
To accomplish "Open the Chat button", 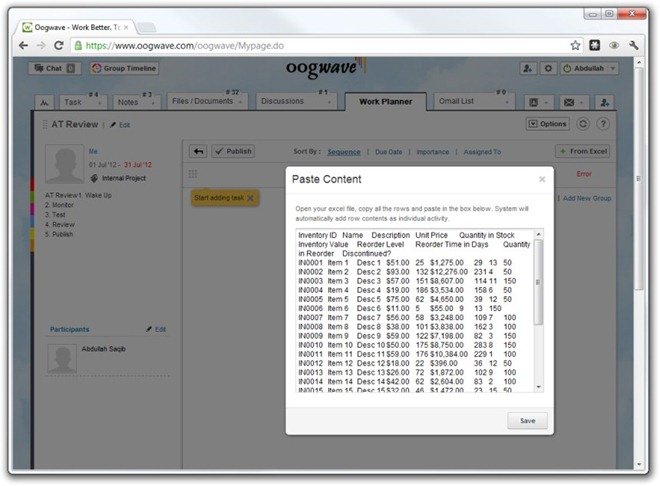I will pyautogui.click(x=53, y=68).
